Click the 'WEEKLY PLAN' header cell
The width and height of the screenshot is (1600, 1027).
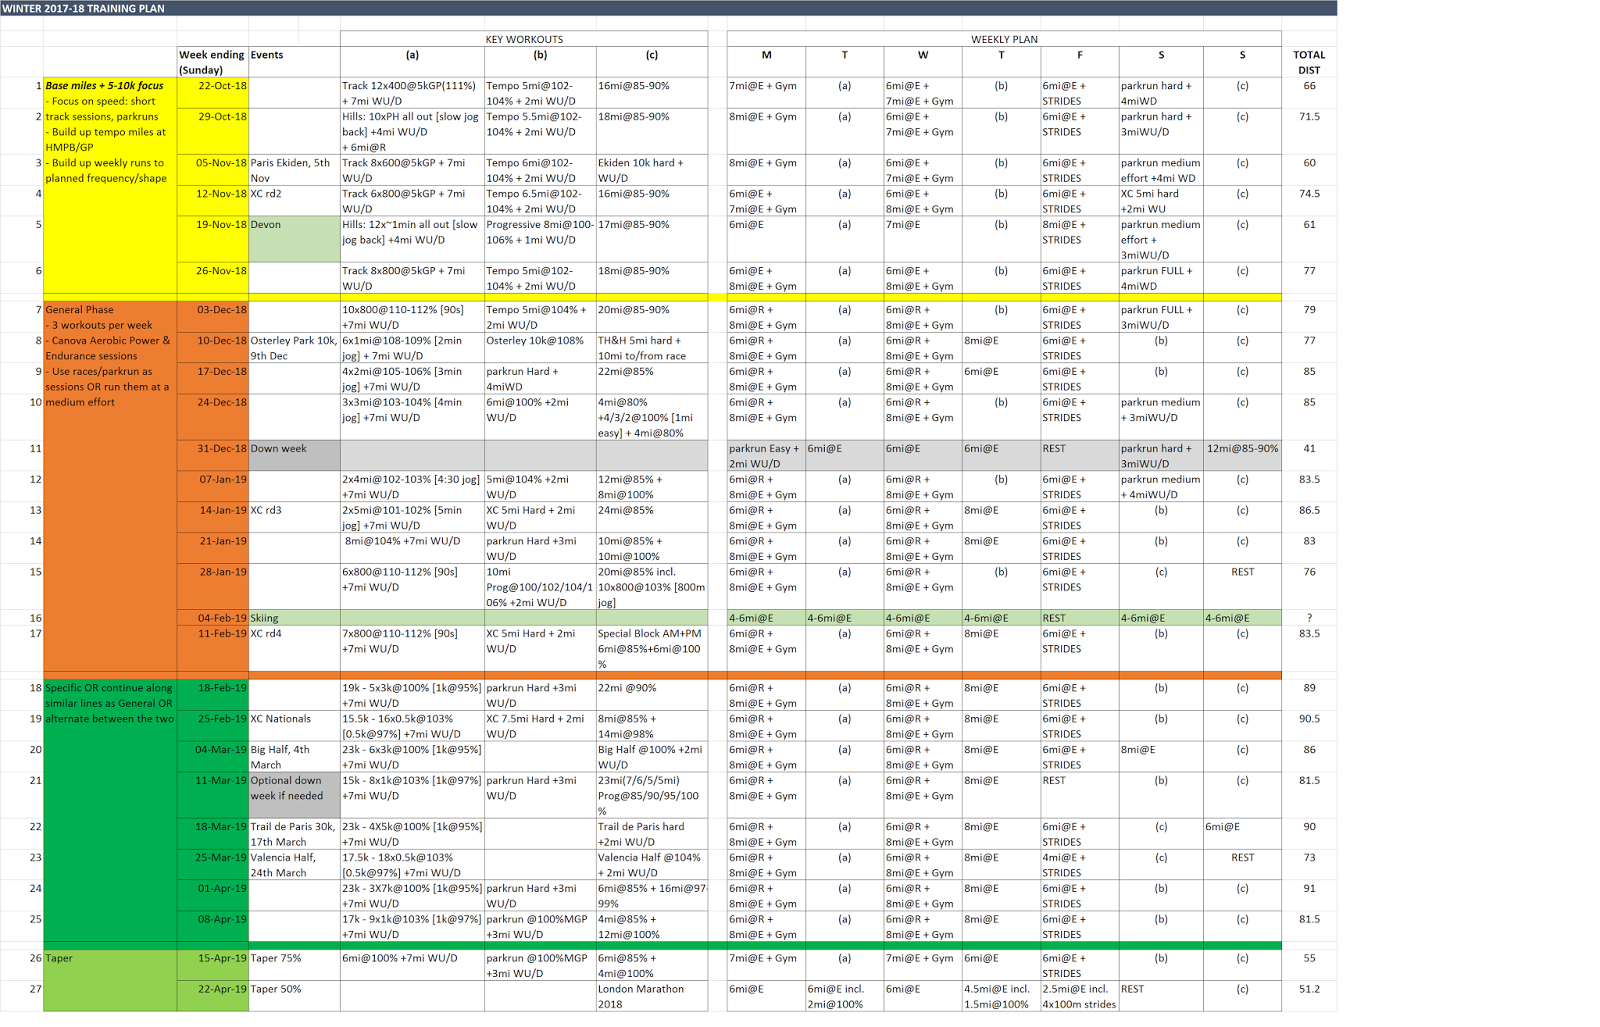1004,39
